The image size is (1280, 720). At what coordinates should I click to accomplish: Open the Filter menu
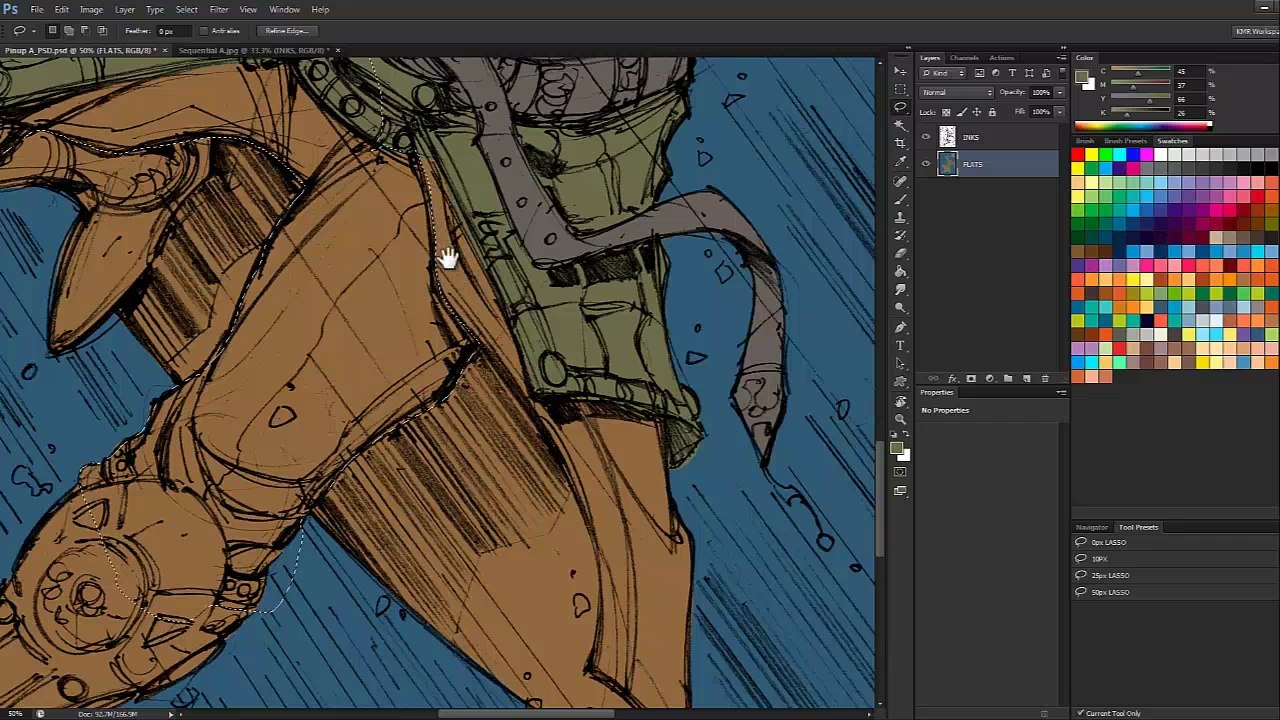point(219,9)
